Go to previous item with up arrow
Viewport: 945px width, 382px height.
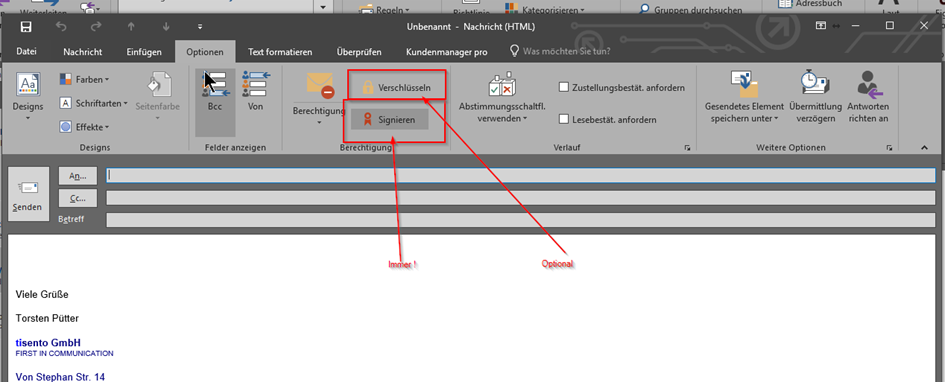[x=131, y=27]
